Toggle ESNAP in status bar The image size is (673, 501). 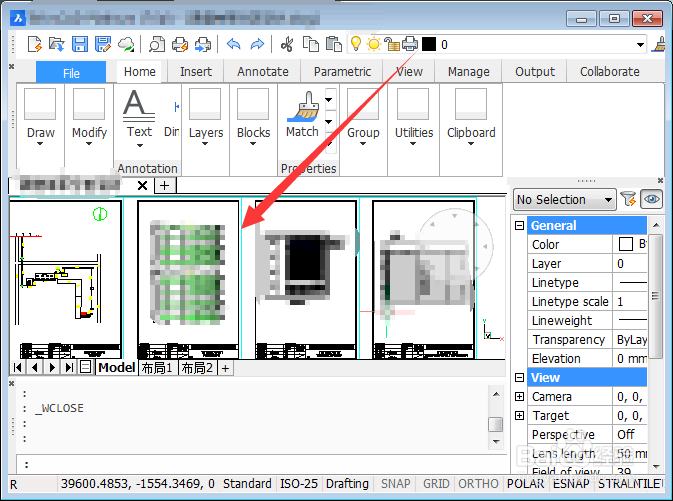point(571,484)
